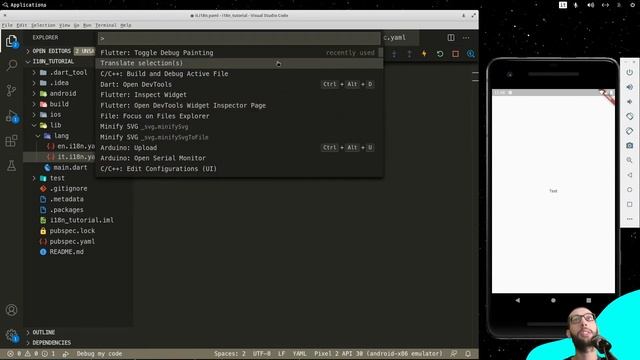
Task: Select Translate selection(s) command
Action: 240,63
